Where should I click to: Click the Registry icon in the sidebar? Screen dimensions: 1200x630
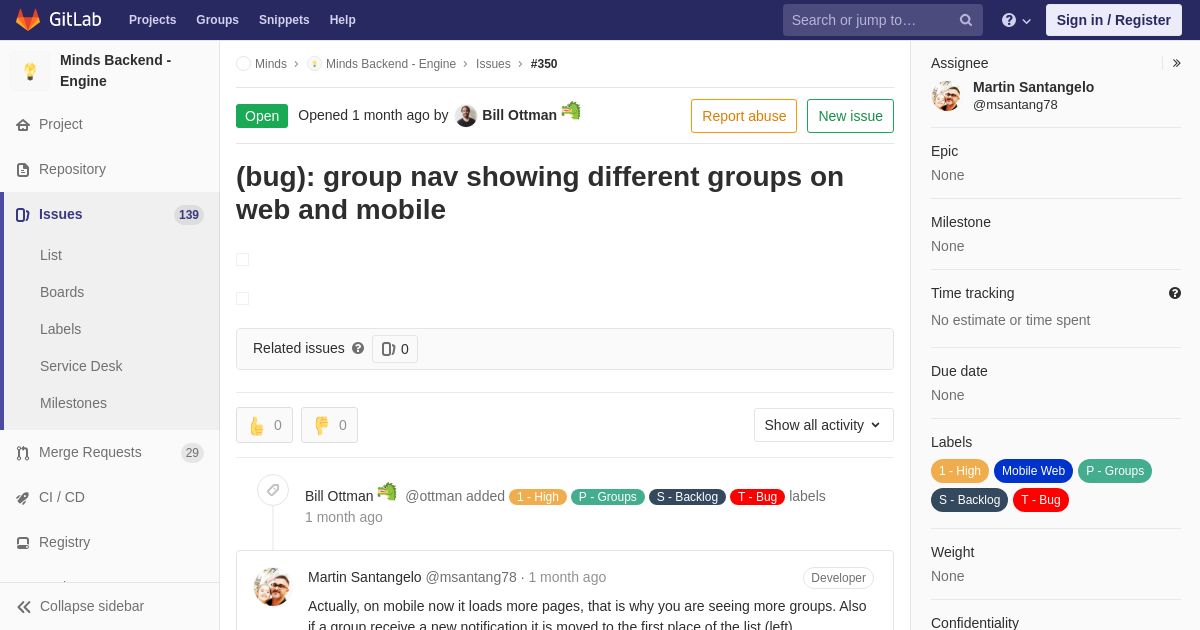click(x=23, y=543)
